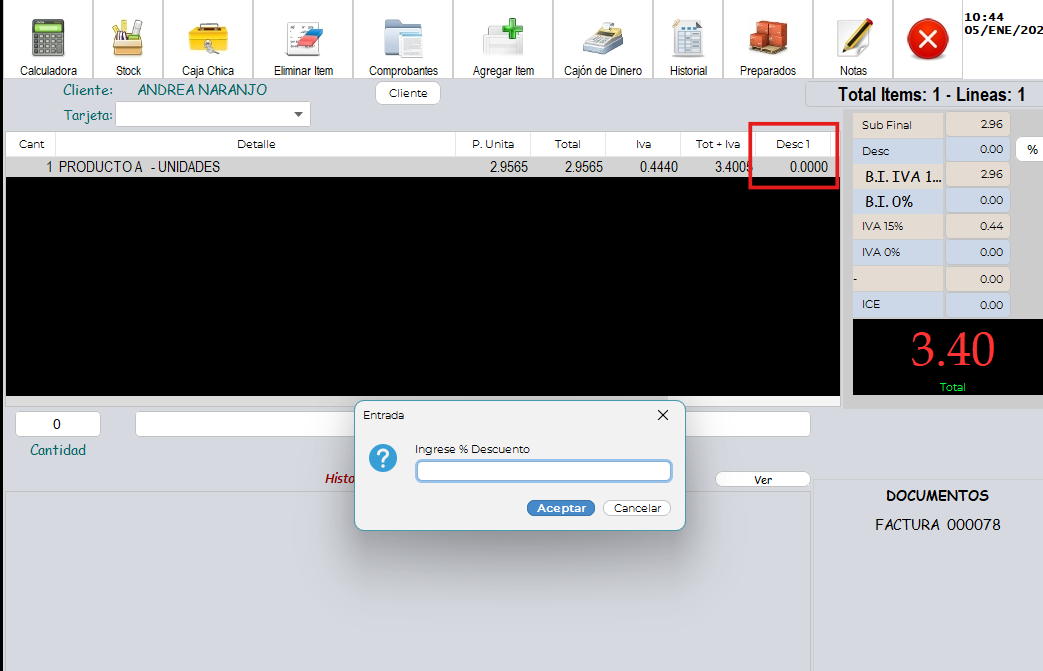Click Cancelar in the Entrada dialog
The width and height of the screenshot is (1043, 671).
(637, 508)
